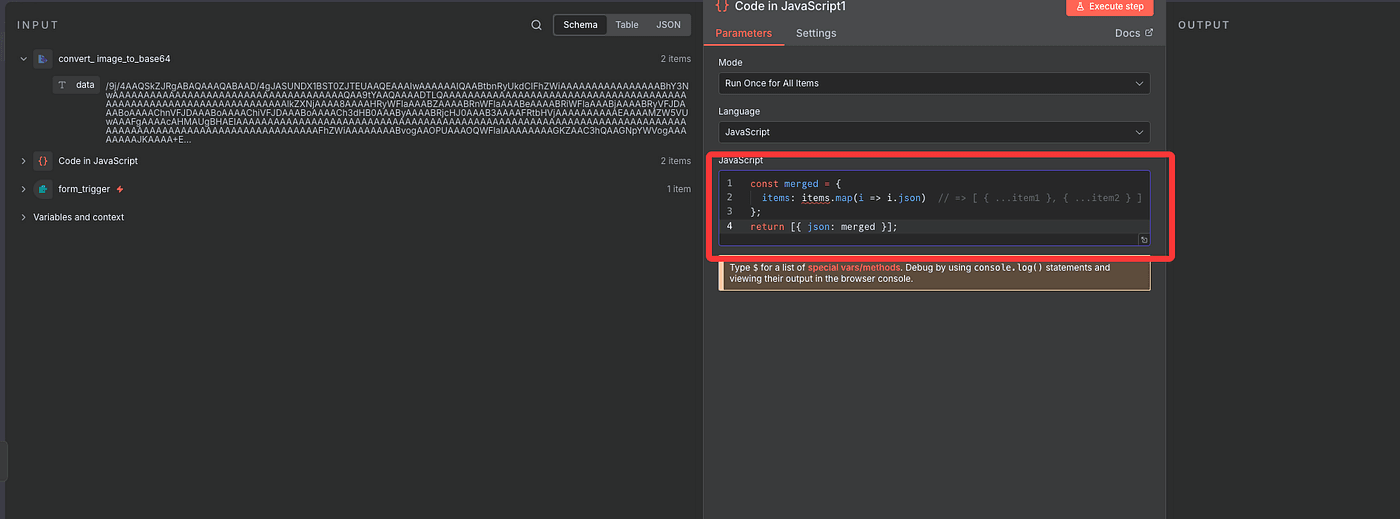Click the red lightning bolt trigger icon
Screen dimensions: 1400x519
coord(120,189)
